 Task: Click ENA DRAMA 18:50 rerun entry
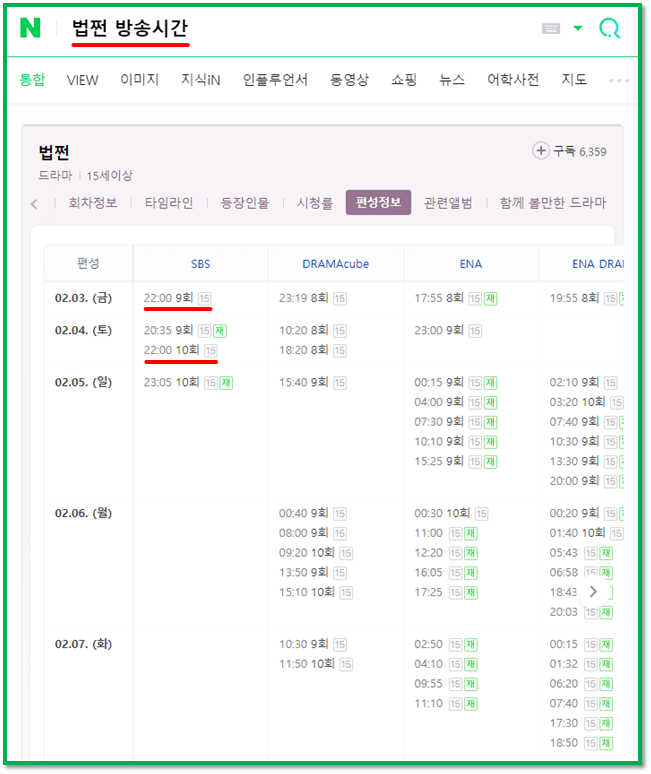tap(581, 743)
